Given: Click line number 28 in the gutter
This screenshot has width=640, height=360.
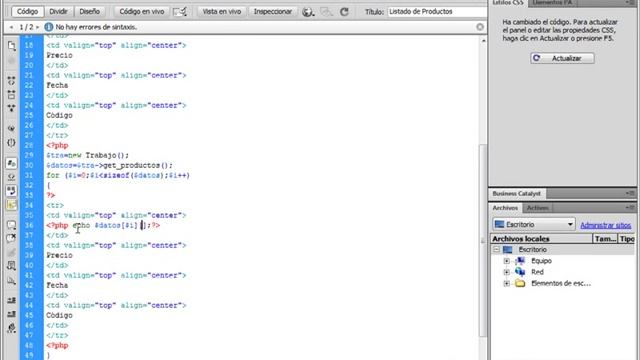Looking at the screenshot, I should [29, 145].
